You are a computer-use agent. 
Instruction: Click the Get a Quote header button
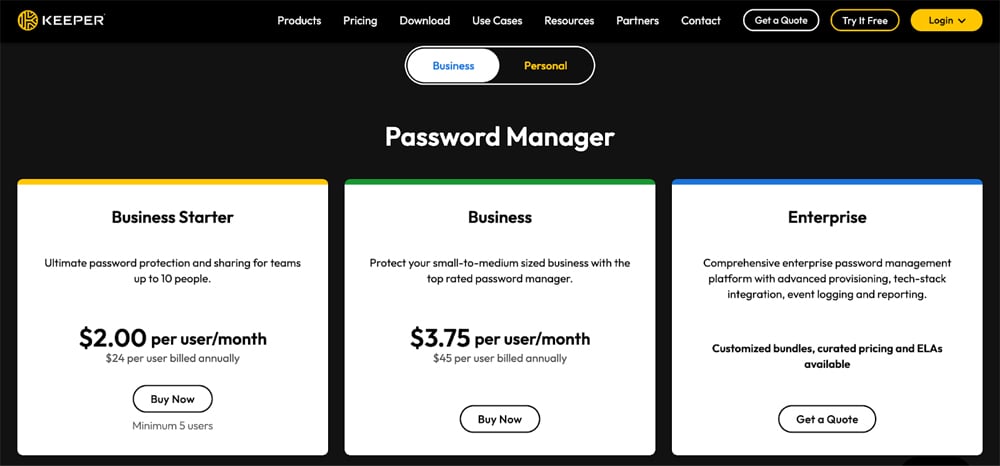coord(781,21)
